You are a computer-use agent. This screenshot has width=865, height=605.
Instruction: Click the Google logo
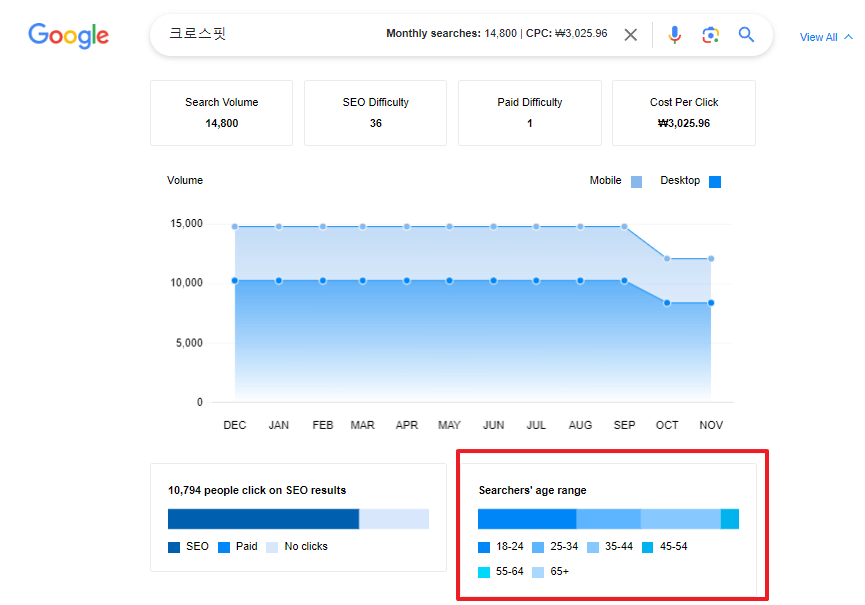(68, 36)
